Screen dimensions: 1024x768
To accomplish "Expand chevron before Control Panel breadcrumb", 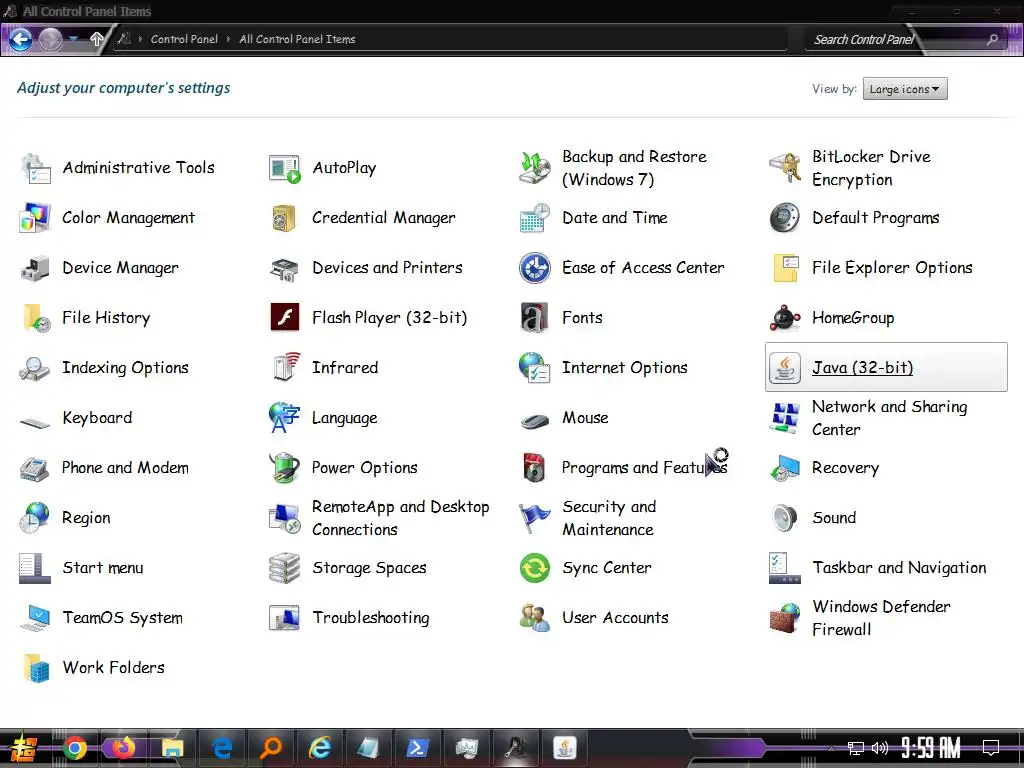I will pos(140,39).
